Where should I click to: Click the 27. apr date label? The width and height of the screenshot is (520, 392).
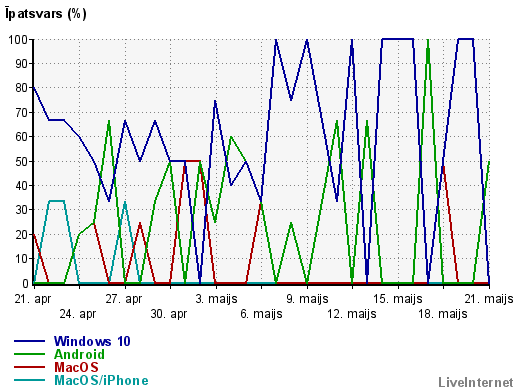point(124,299)
